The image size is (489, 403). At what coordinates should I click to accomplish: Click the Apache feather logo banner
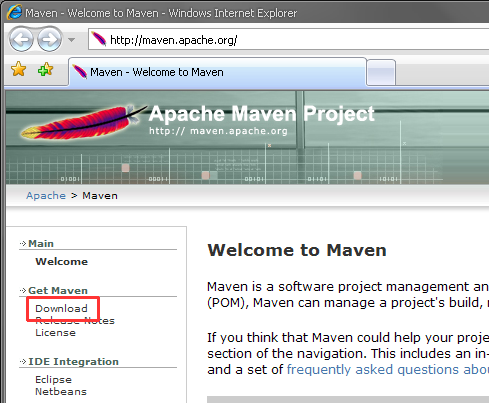coord(83,122)
